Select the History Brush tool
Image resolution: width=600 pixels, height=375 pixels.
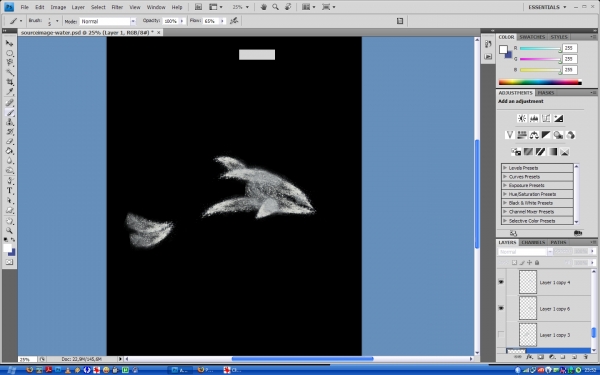[x=10, y=132]
